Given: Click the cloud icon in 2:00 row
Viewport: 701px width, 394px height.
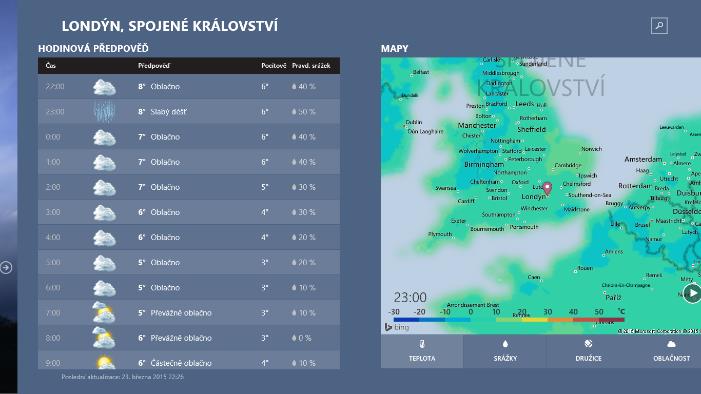Looking at the screenshot, I should coord(104,187).
